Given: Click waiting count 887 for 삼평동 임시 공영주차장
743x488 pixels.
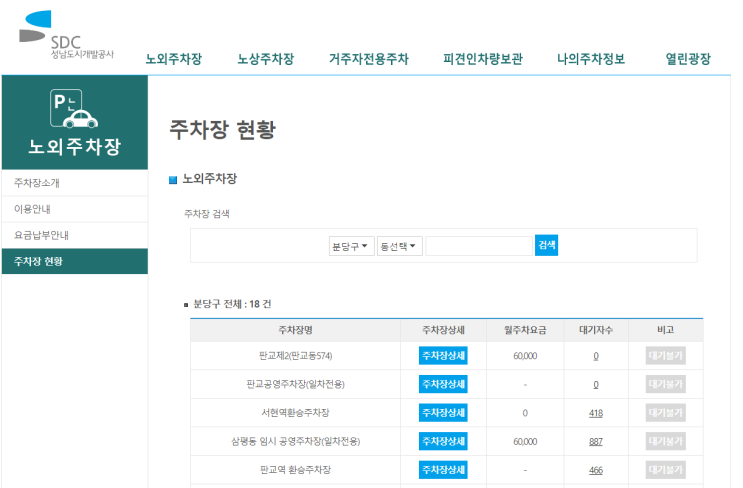Looking at the screenshot, I should pos(596,442).
